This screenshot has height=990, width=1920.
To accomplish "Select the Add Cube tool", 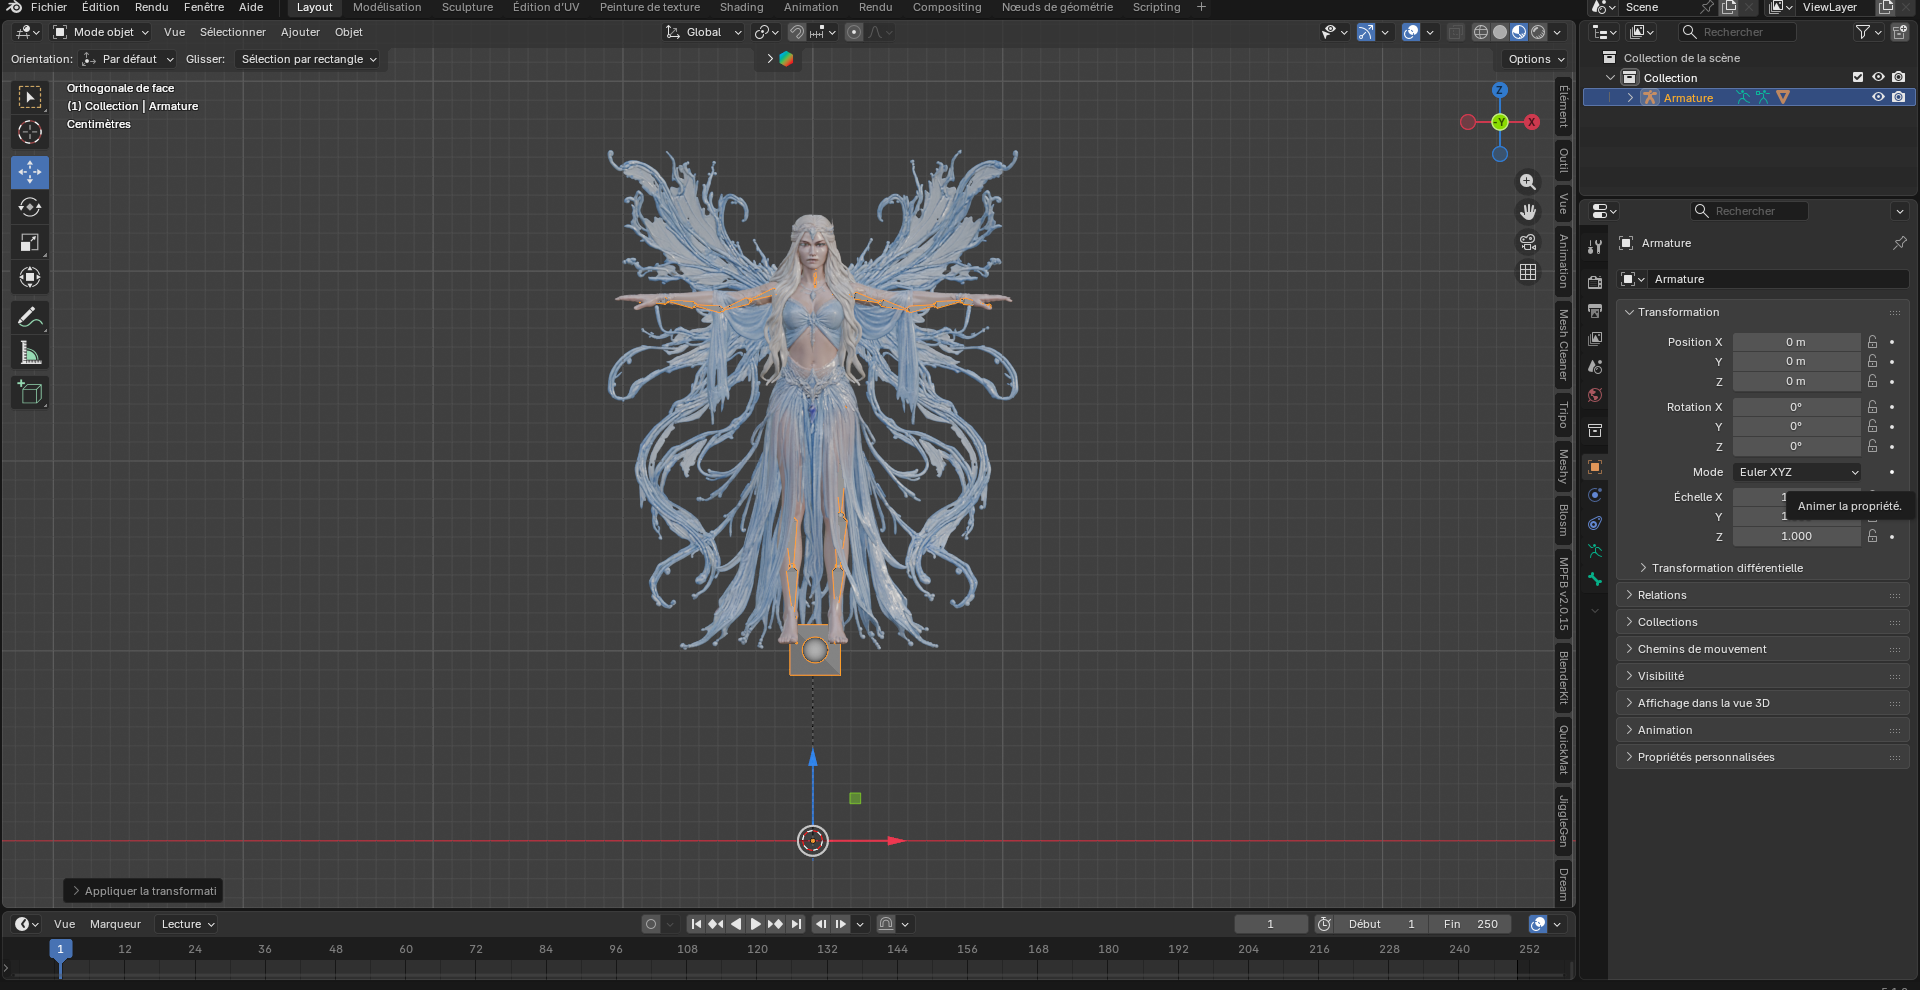I will point(30,393).
